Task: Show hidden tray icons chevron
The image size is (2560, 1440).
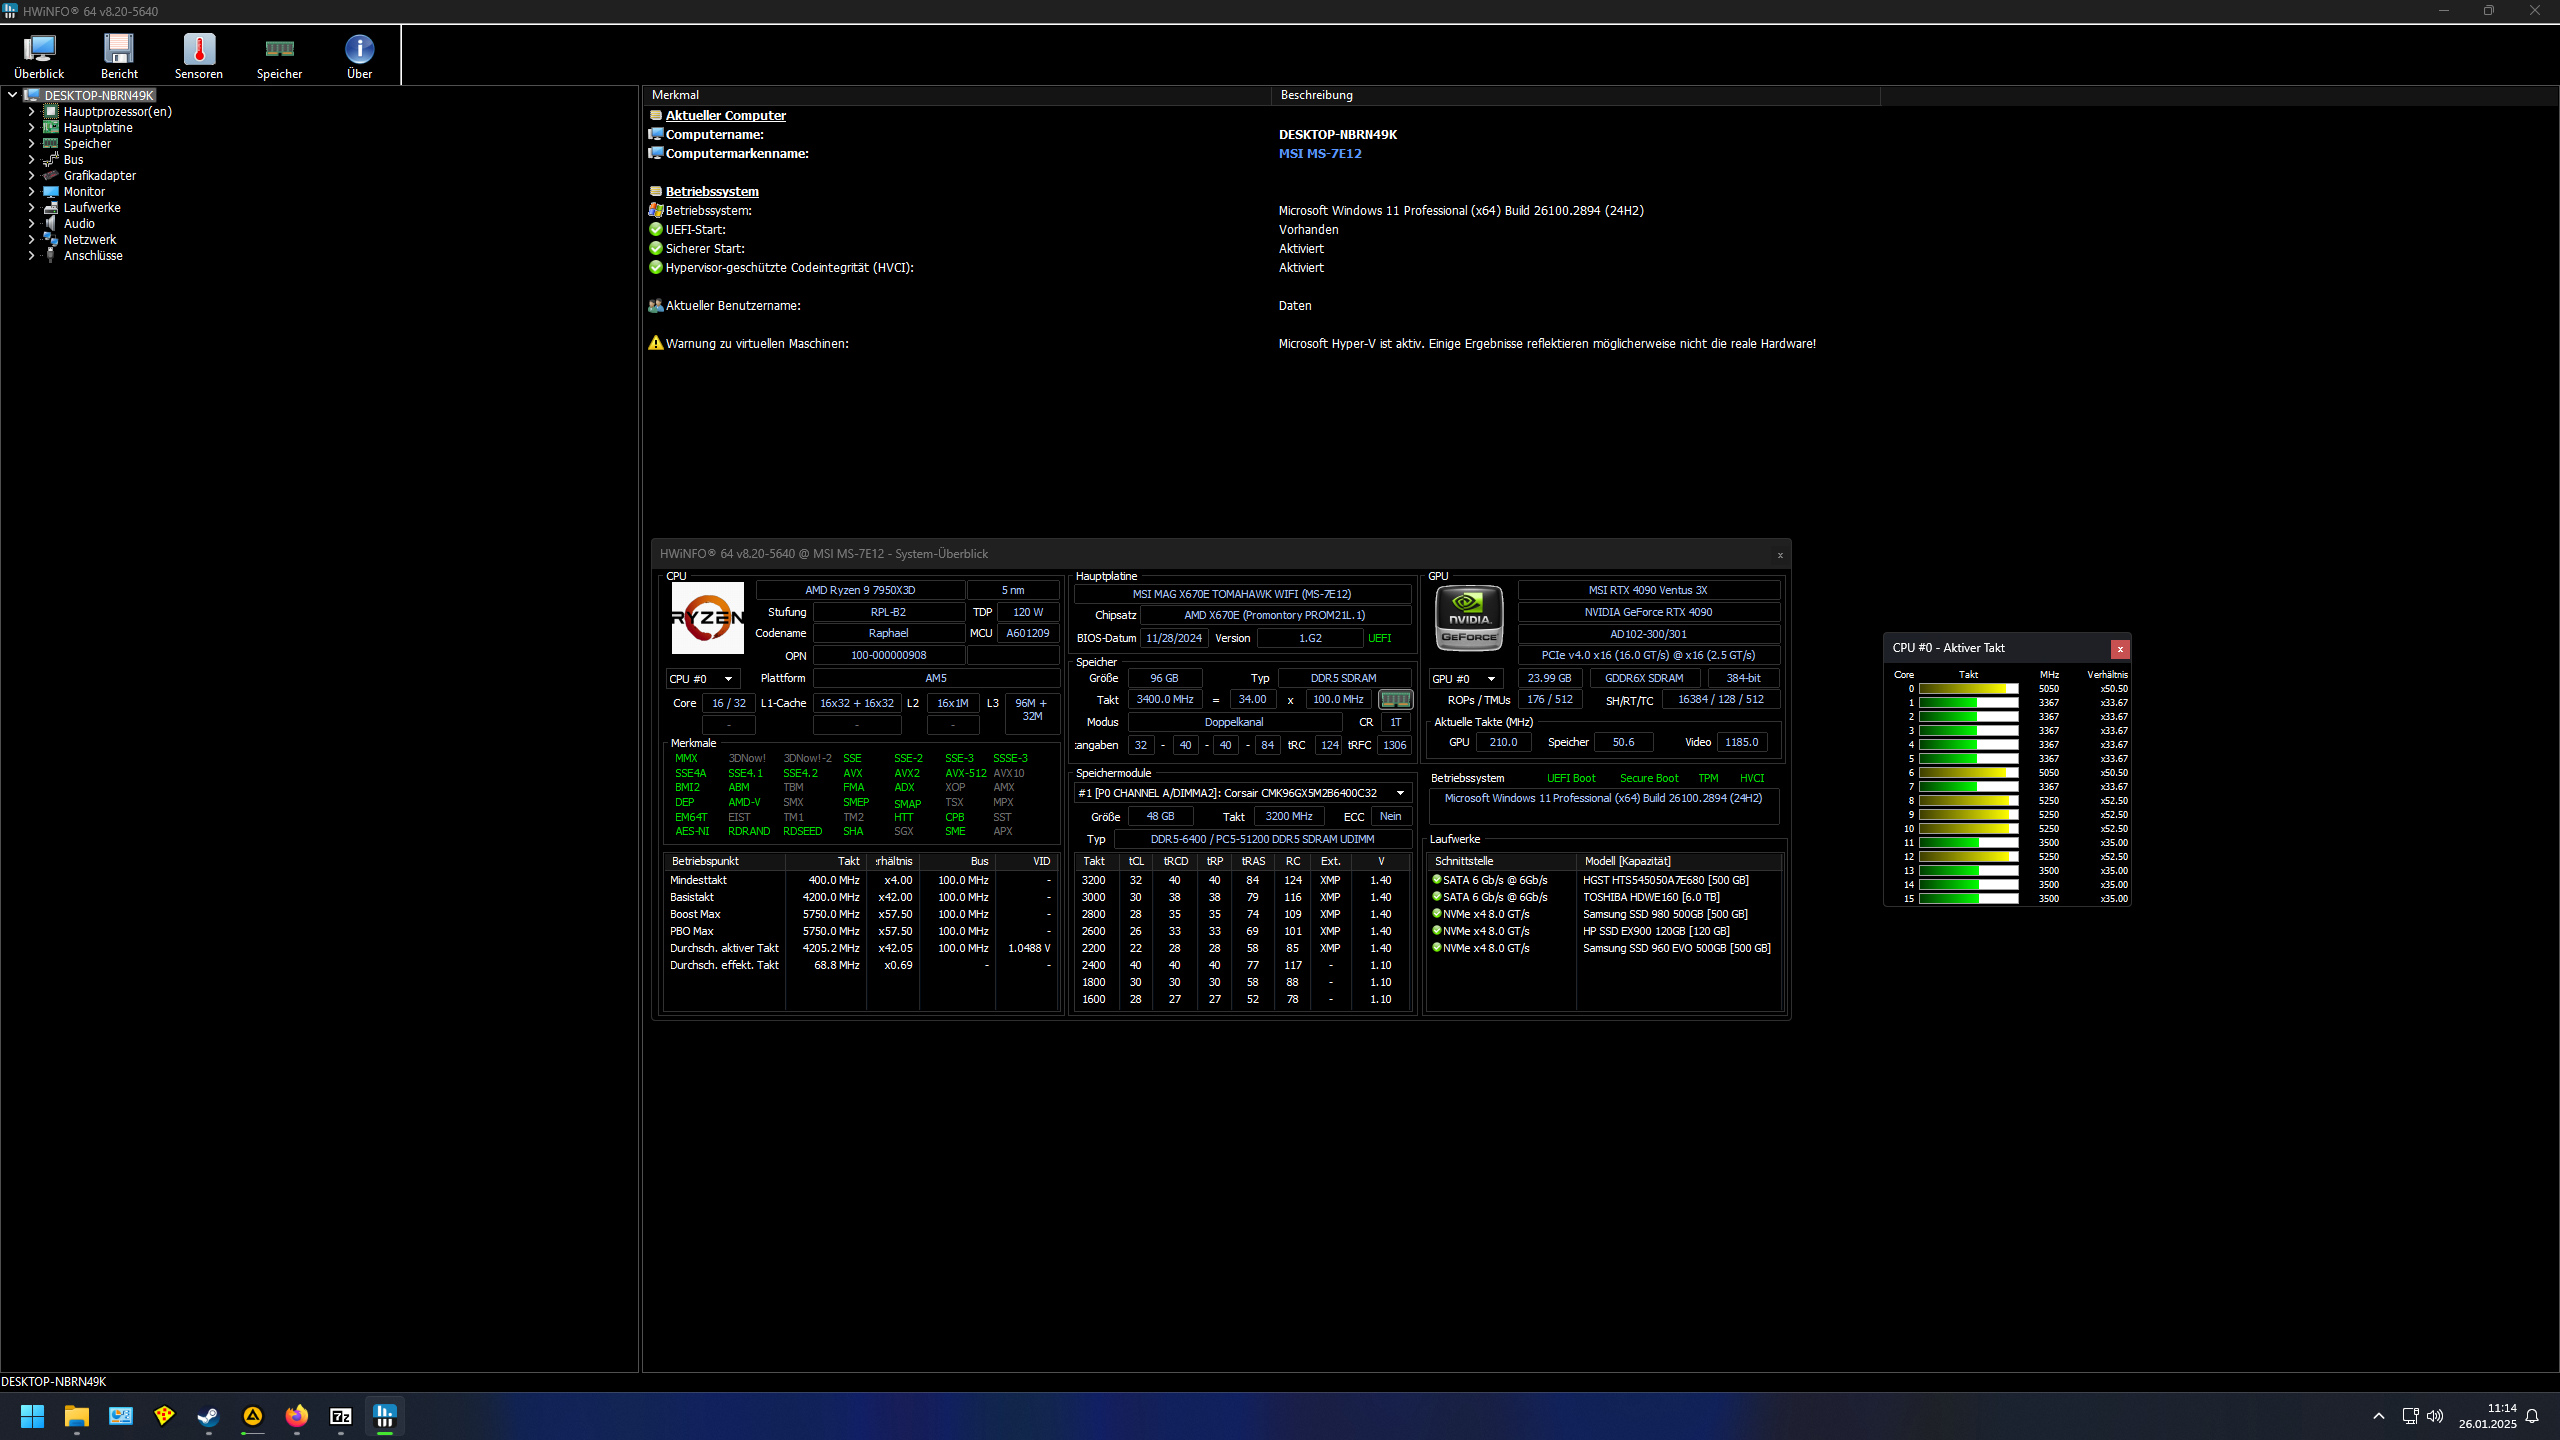Action: coord(2379,1416)
